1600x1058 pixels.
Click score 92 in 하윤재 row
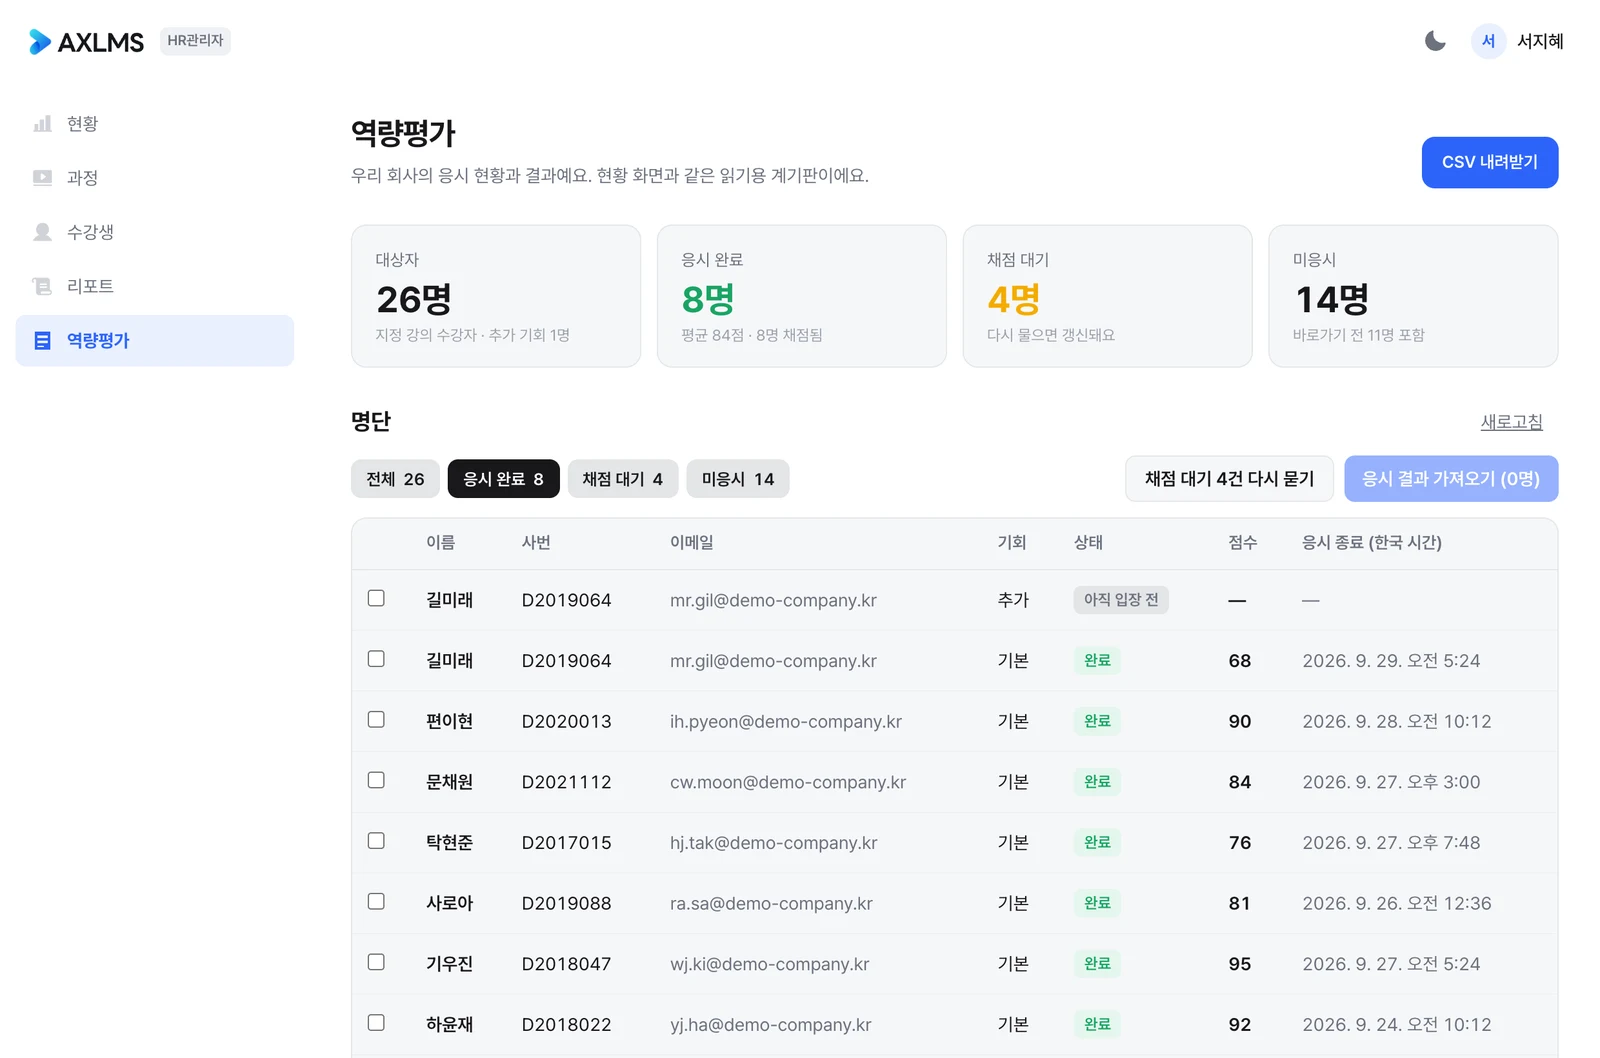pyautogui.click(x=1240, y=1025)
